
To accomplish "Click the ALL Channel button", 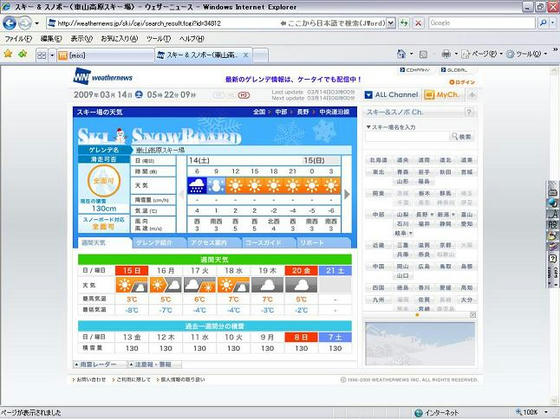I will click(392, 95).
